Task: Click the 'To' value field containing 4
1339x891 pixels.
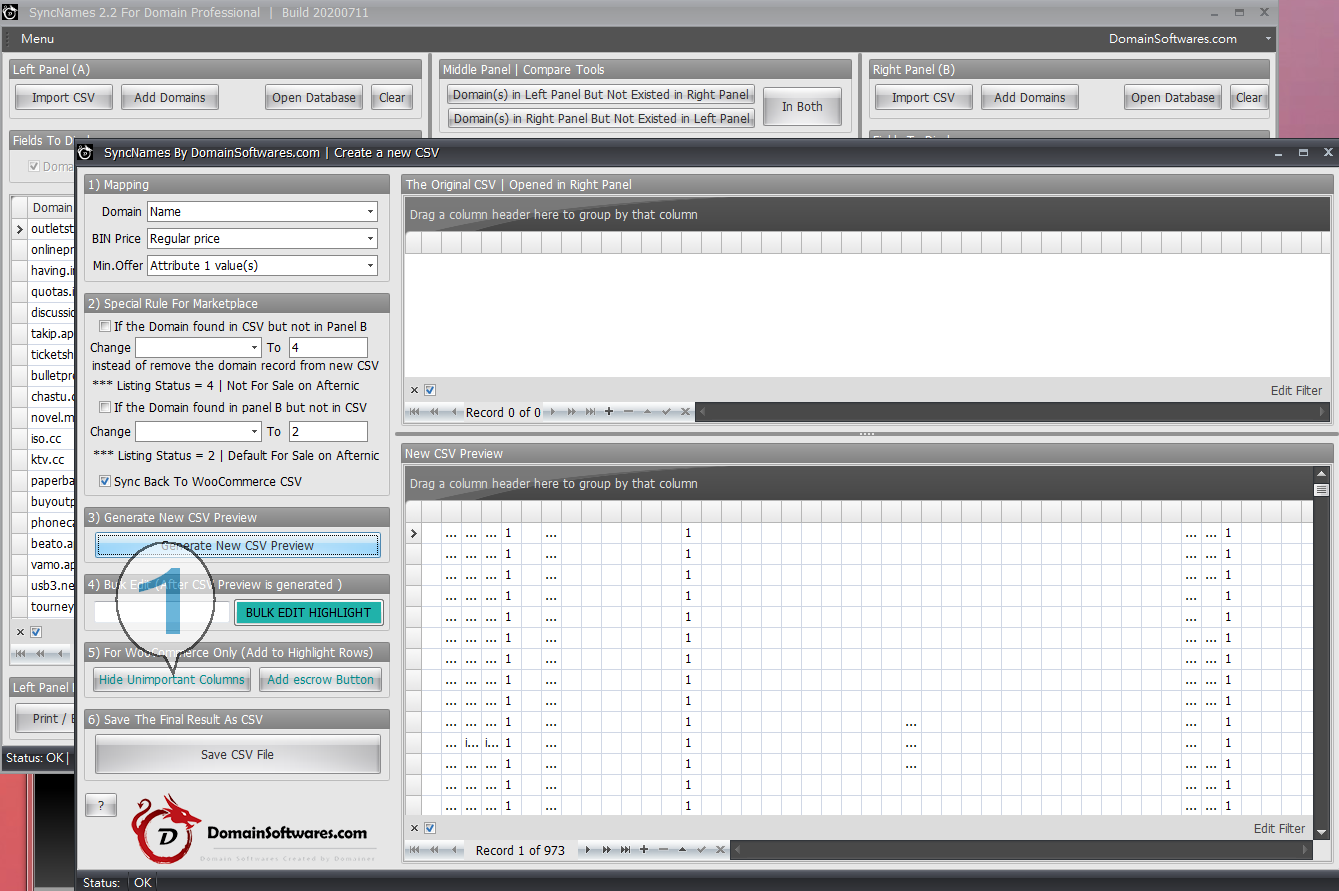Action: 328,348
